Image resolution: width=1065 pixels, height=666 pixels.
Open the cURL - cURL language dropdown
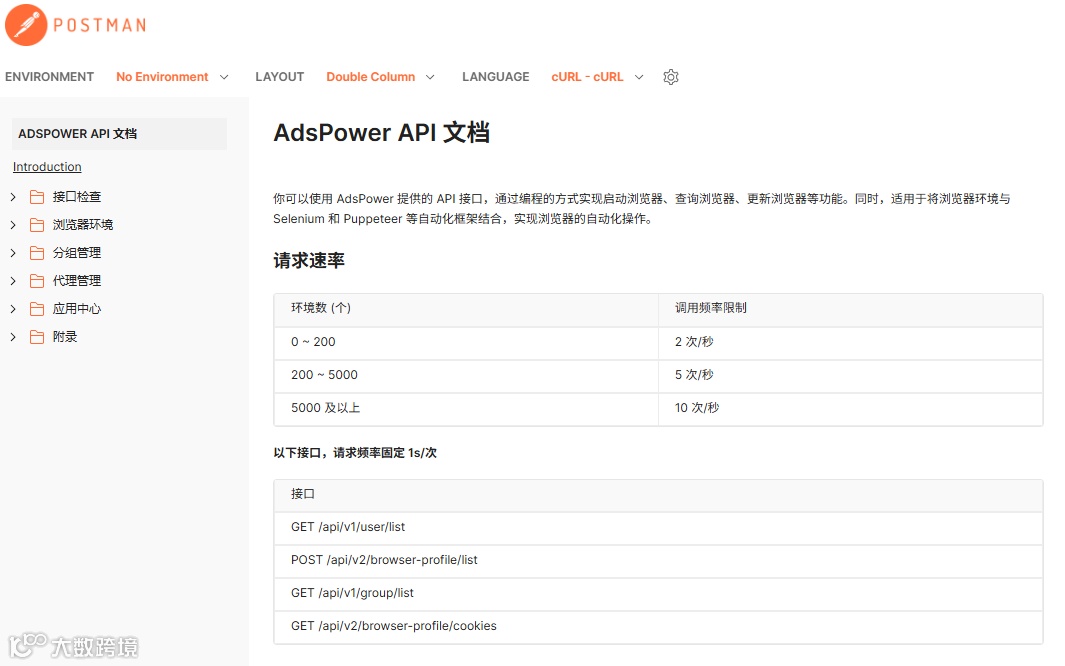597,77
